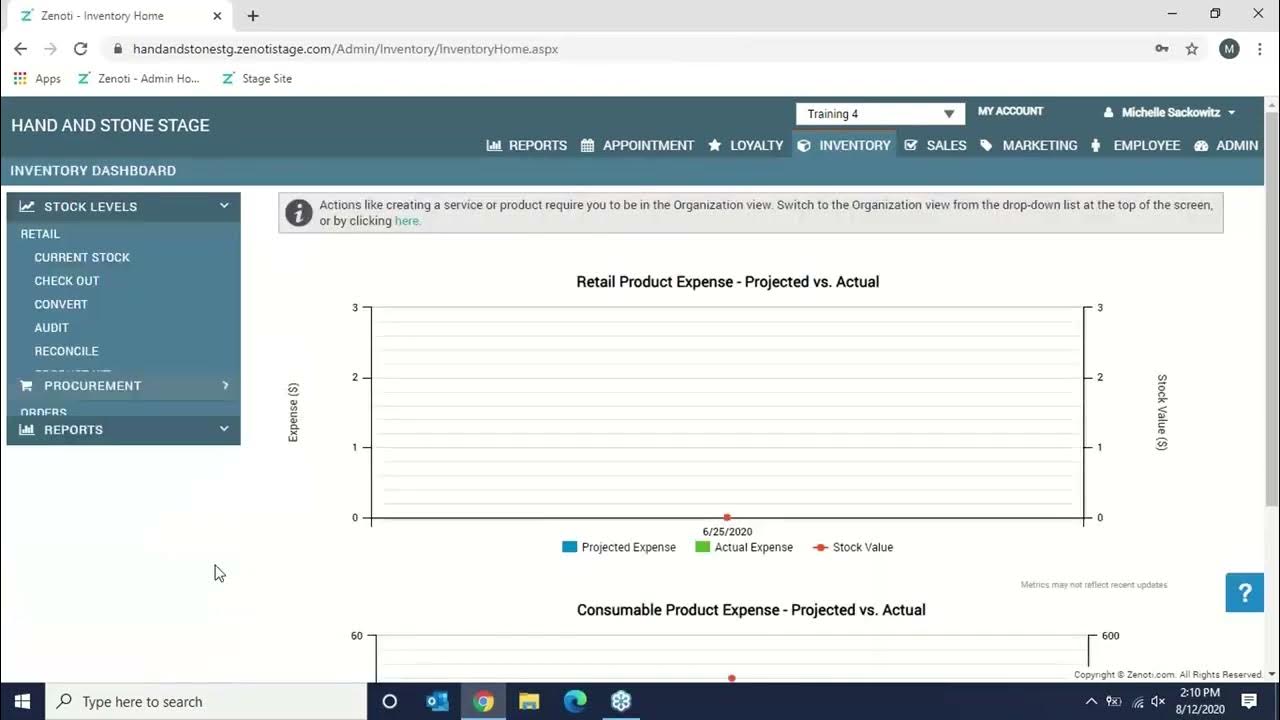Click the Marketing tag icon
The width and height of the screenshot is (1280, 720).
(x=987, y=145)
